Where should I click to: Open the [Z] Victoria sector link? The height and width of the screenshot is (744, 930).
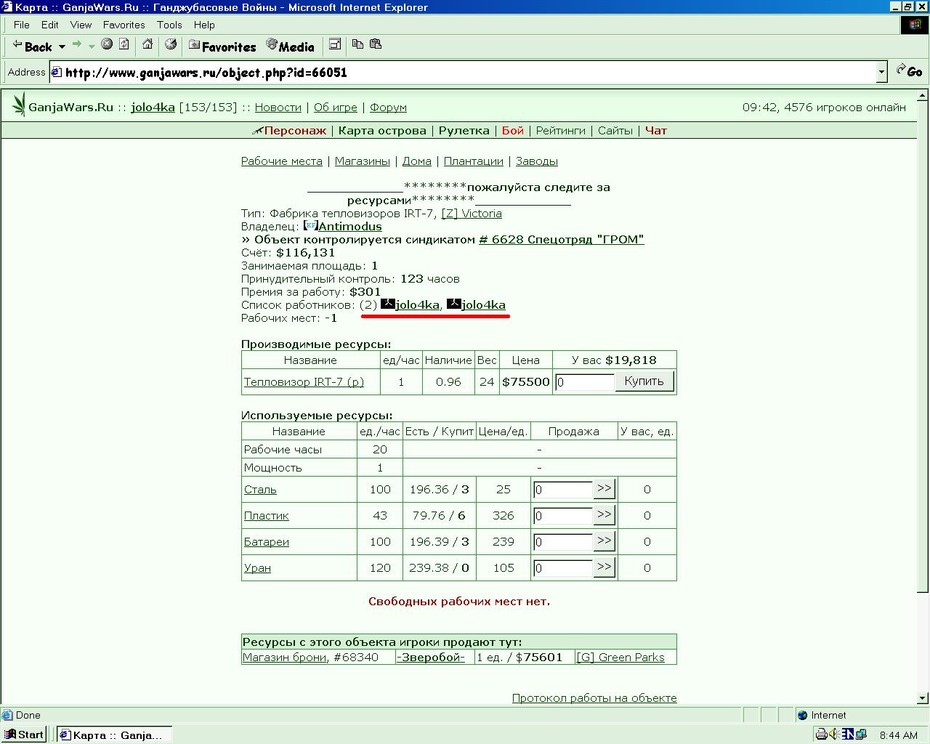(x=472, y=213)
